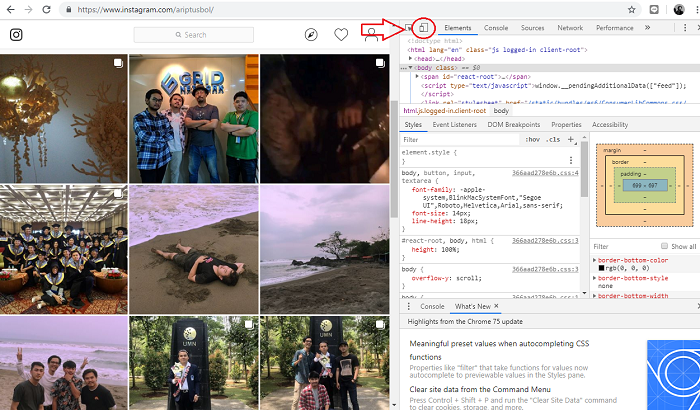Viewport: 700px width, 410px height.
Task: Toggle the :hov element state panel
Action: [x=533, y=139]
